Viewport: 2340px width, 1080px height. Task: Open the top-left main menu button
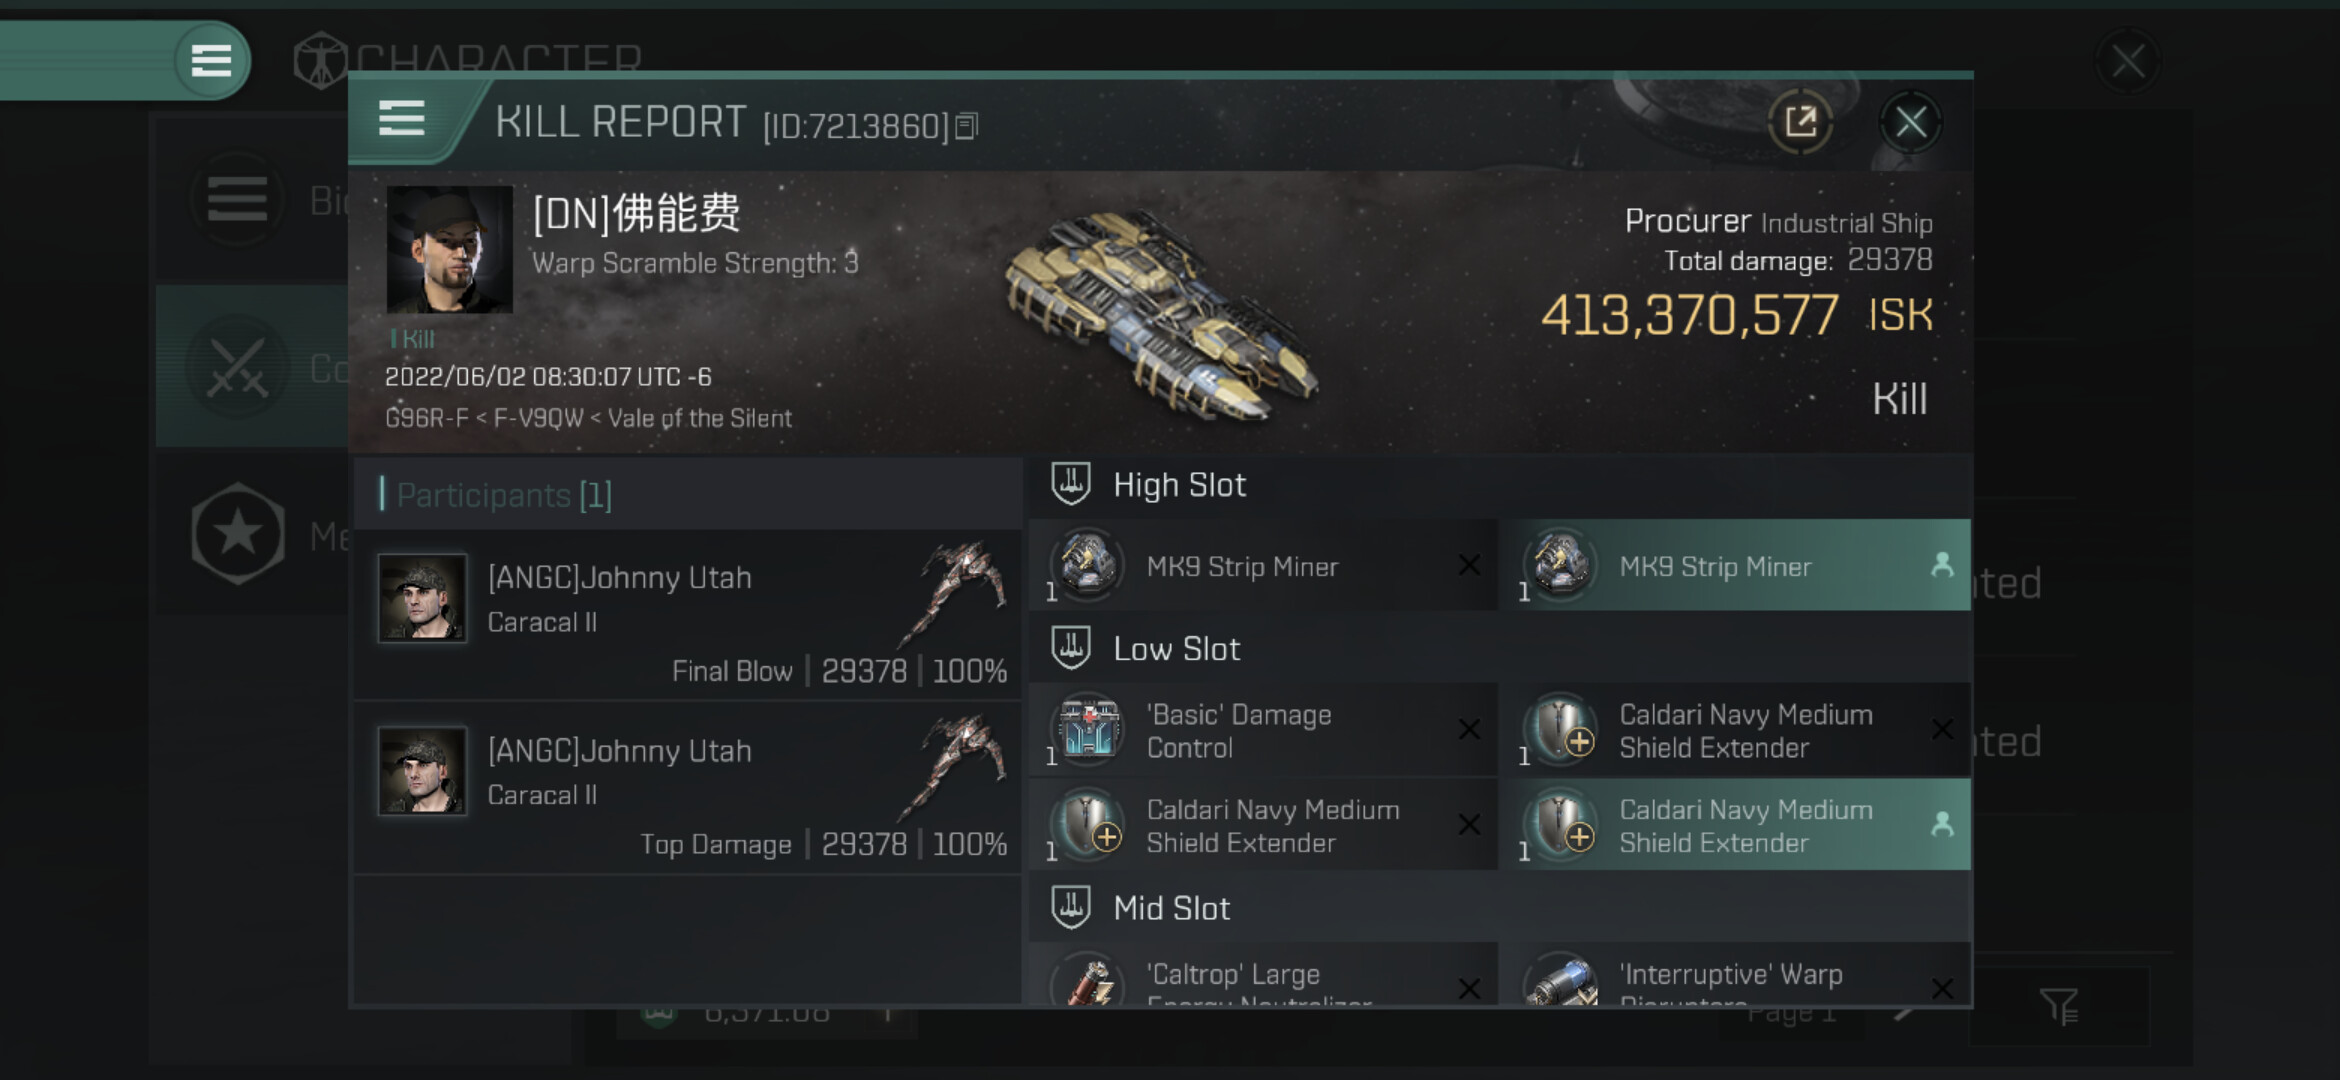[x=211, y=61]
